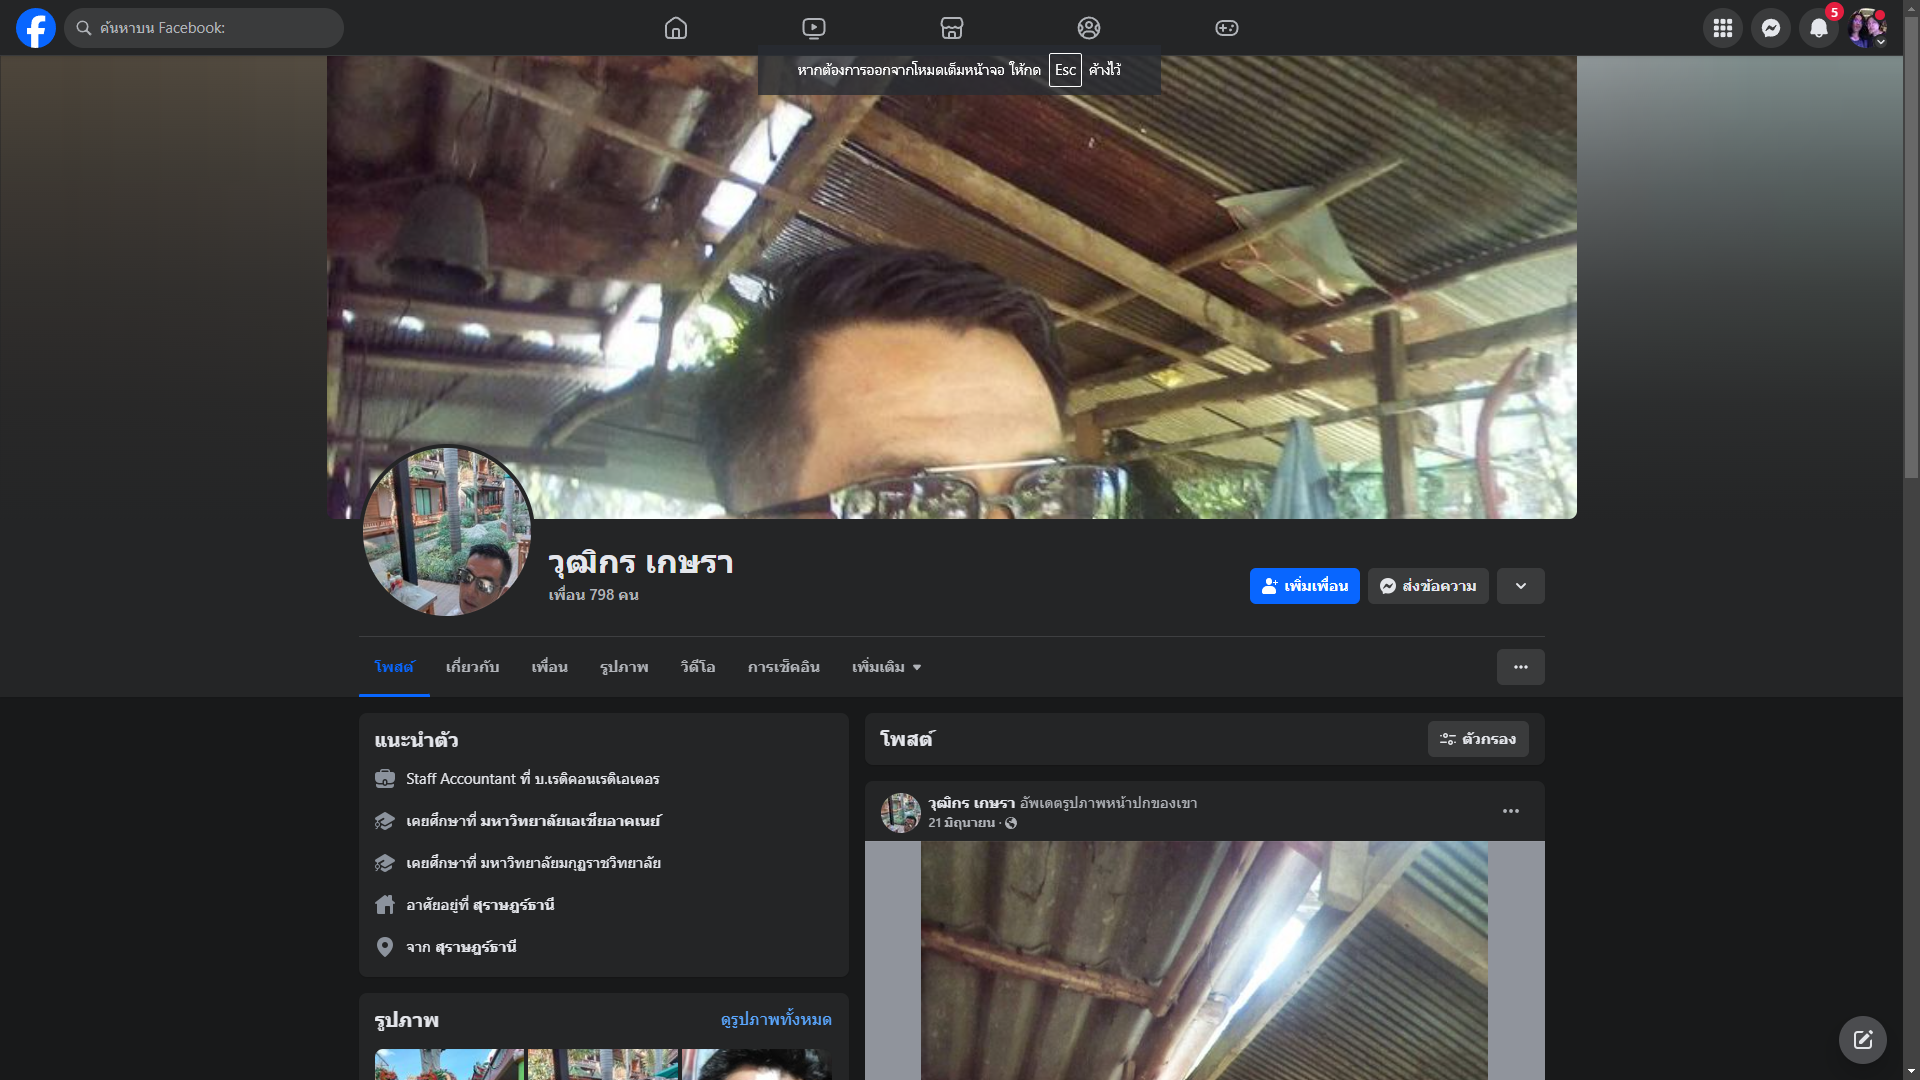Switch to the รูปภาพ tab
The image size is (1920, 1080).
click(x=624, y=667)
